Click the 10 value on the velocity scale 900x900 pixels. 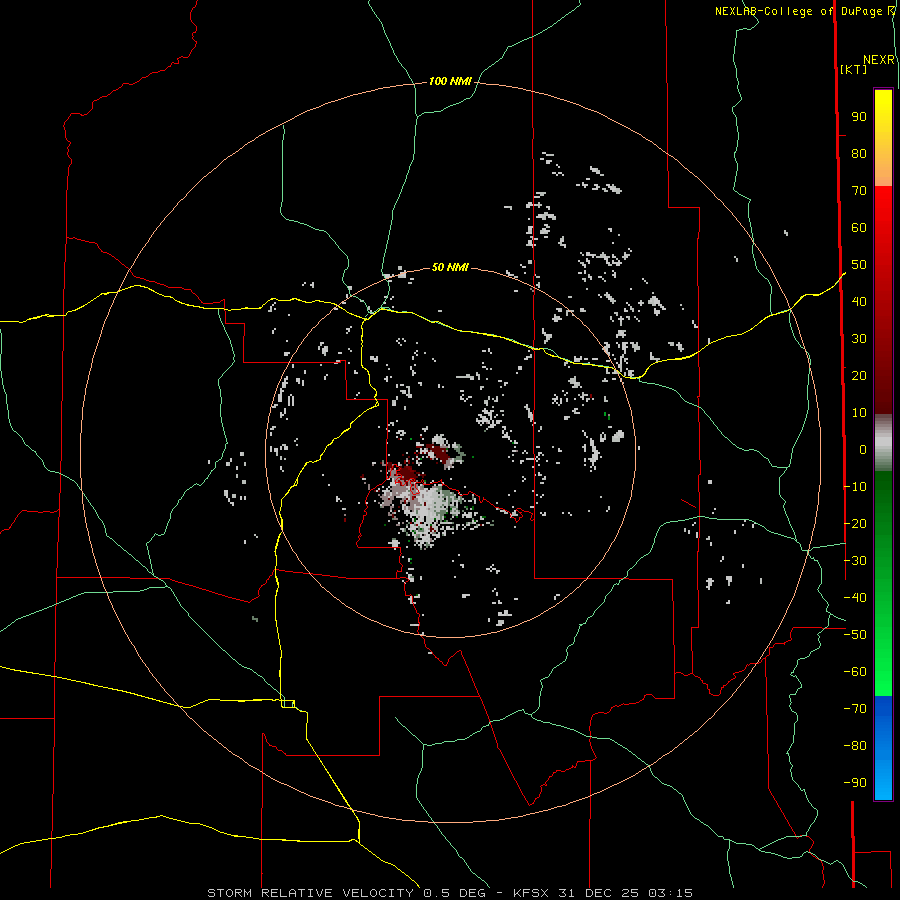pos(859,413)
